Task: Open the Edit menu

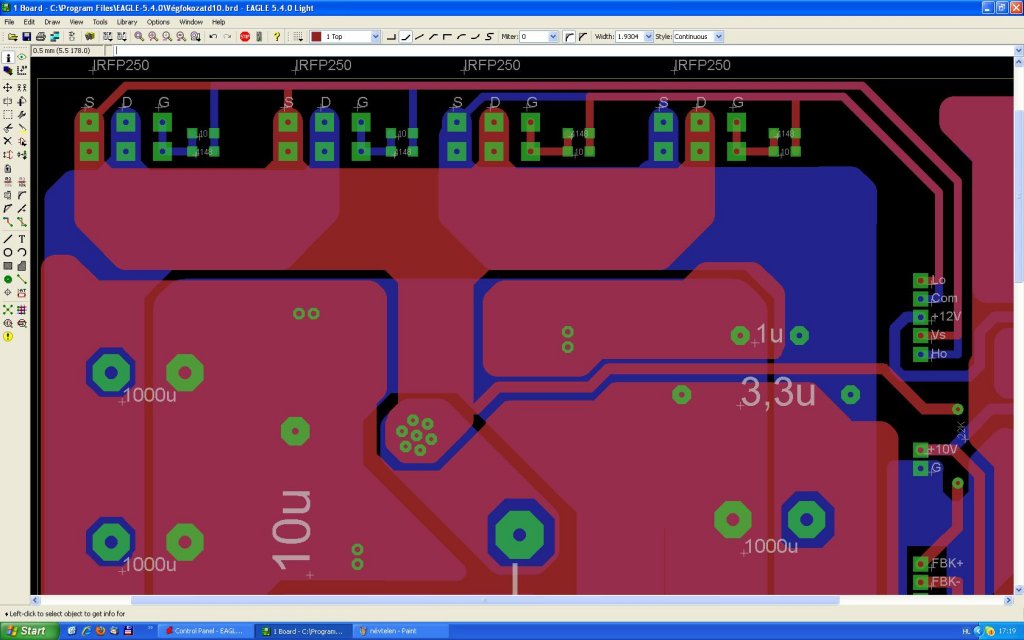Action: (x=29, y=22)
